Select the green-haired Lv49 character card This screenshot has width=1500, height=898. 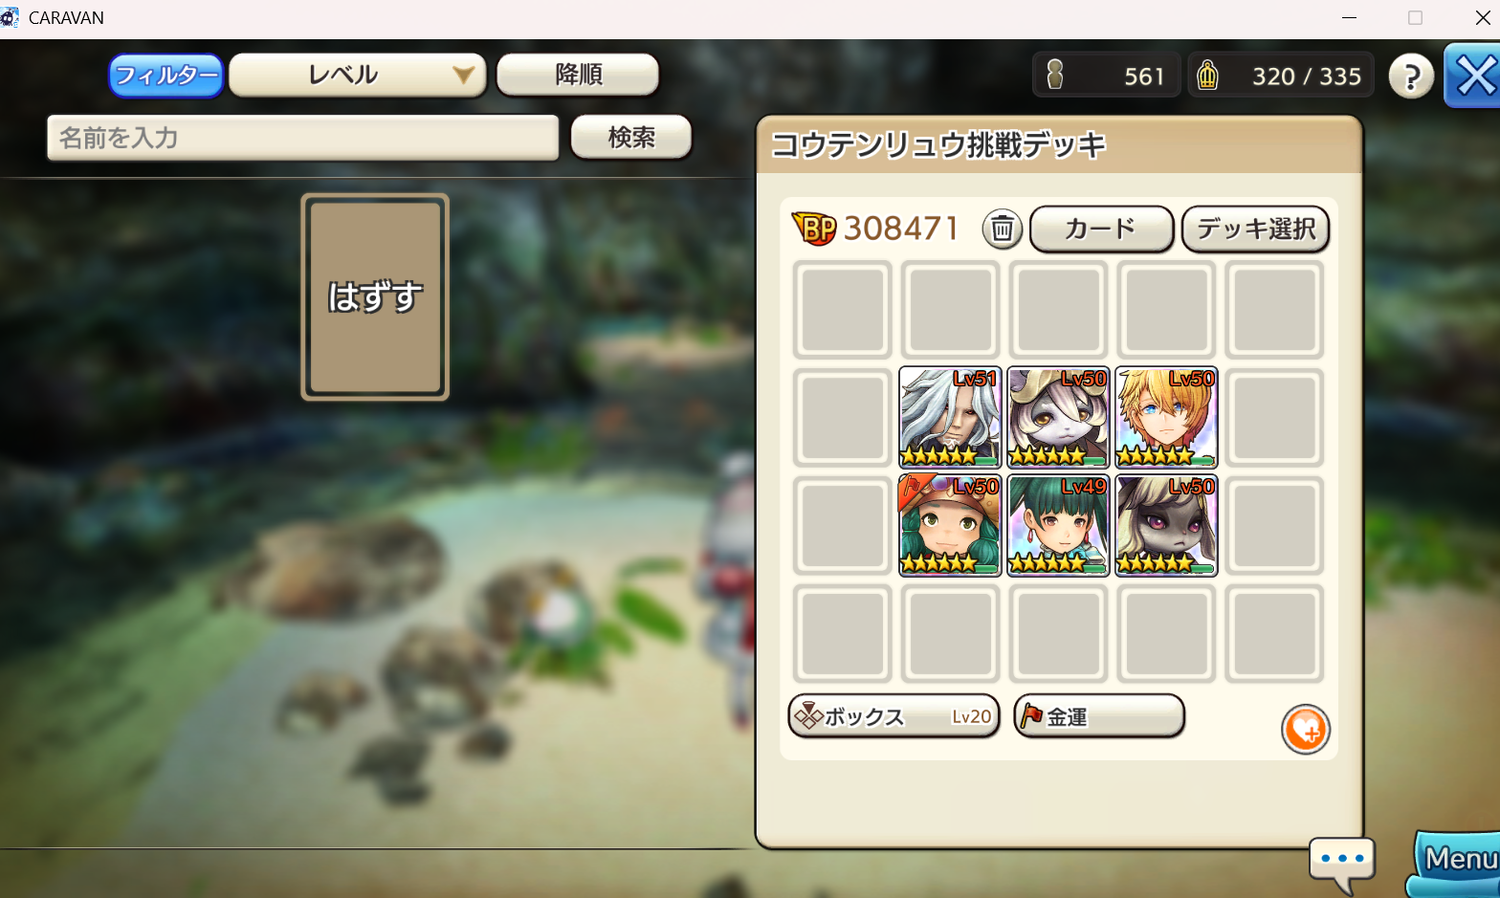(1058, 525)
